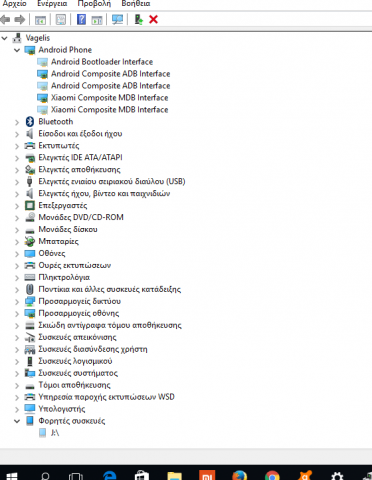Screen dimensions: 372x480
Task: Click the properties toolbar icon
Action: 61,20
